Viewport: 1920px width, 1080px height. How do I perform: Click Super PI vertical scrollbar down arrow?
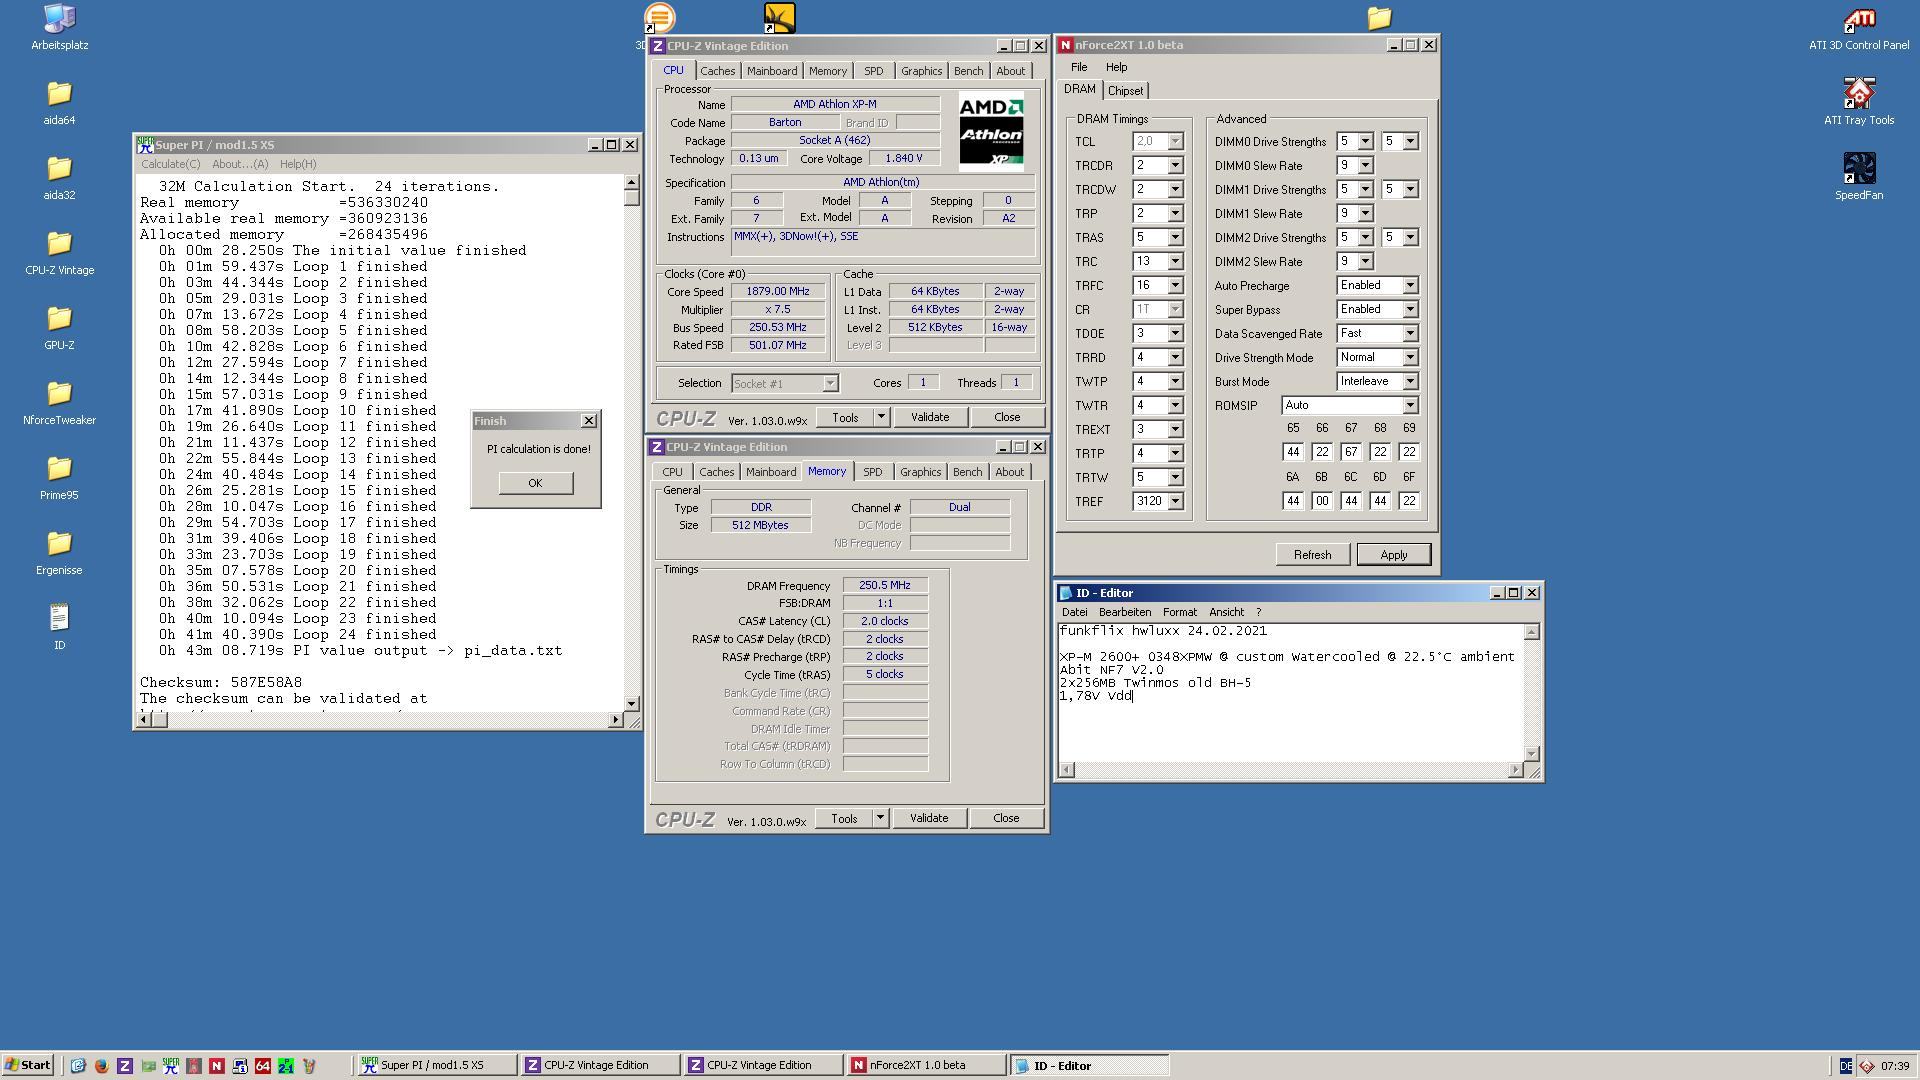(631, 704)
